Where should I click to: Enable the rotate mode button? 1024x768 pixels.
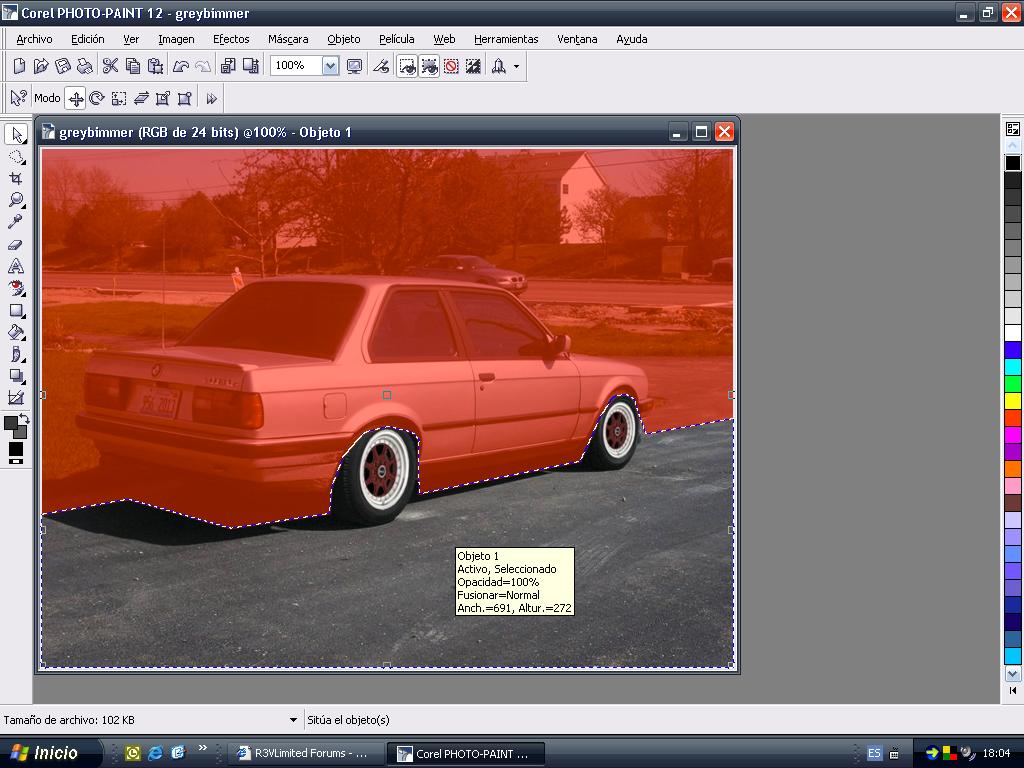coord(97,98)
